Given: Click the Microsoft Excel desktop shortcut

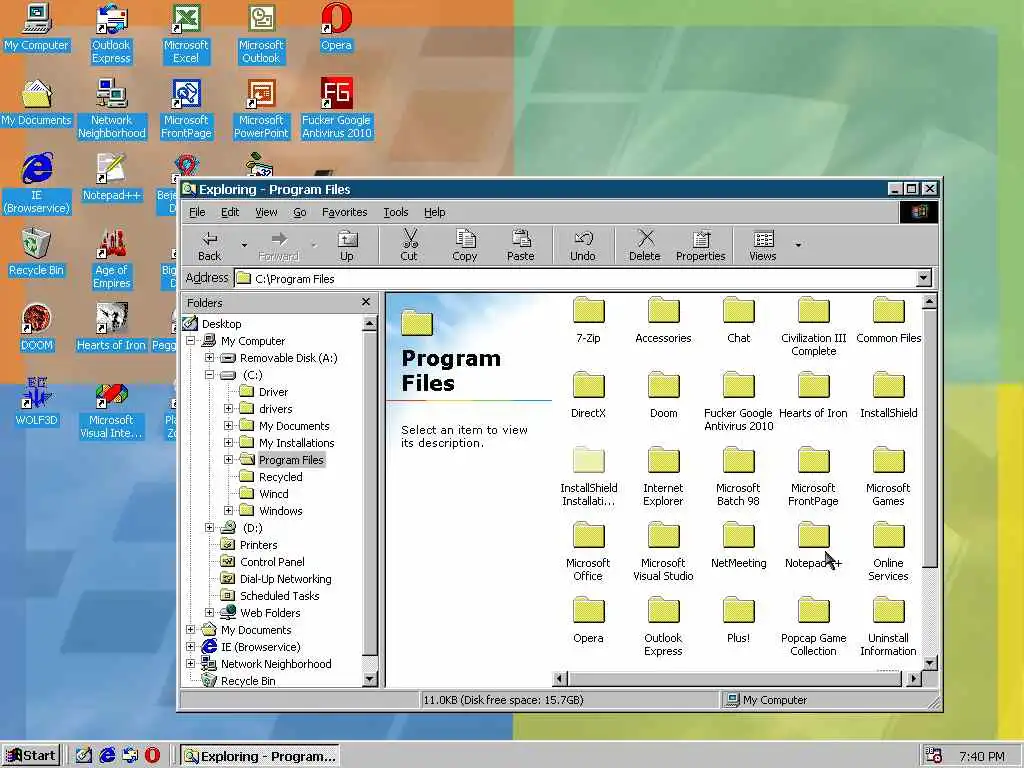Looking at the screenshot, I should [186, 34].
